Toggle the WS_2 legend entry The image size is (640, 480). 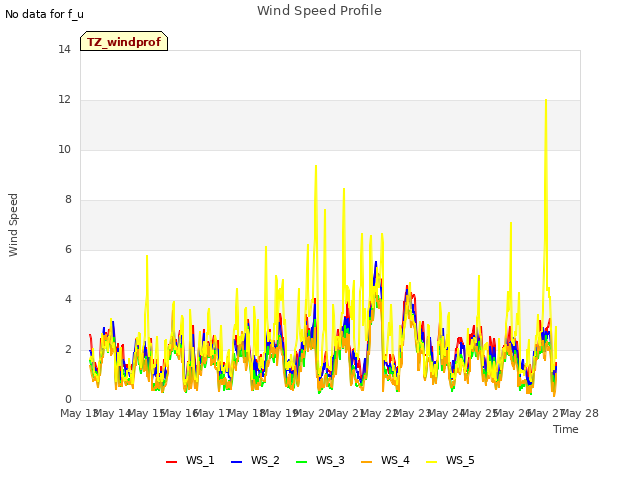point(256,460)
